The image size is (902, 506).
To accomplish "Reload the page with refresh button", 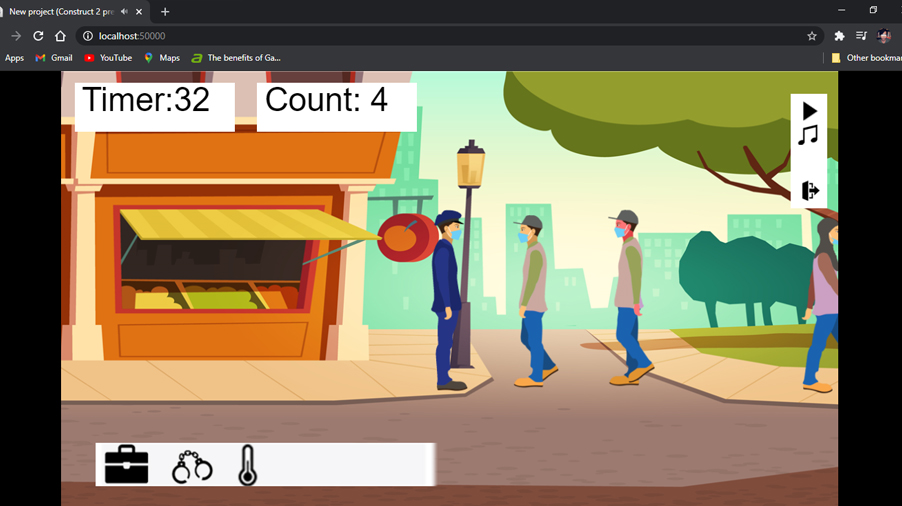I will click(x=38, y=36).
